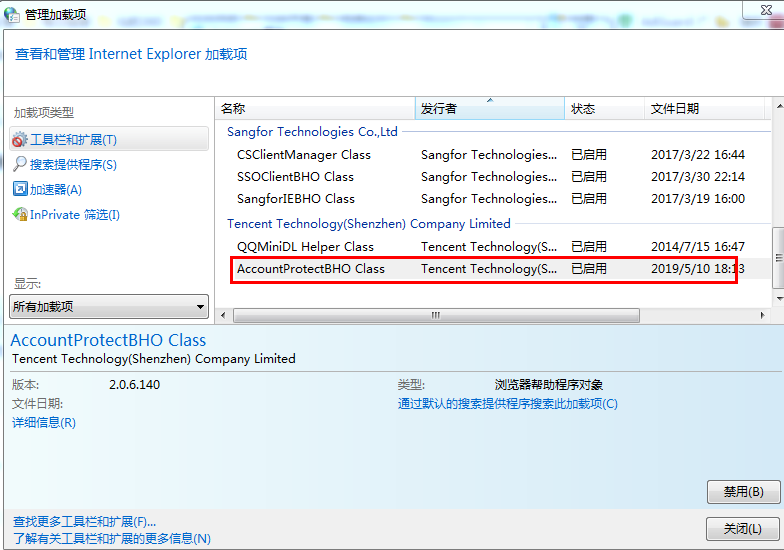784x550 pixels.
Task: Sort by the 发行者 column header
Action: (490, 108)
